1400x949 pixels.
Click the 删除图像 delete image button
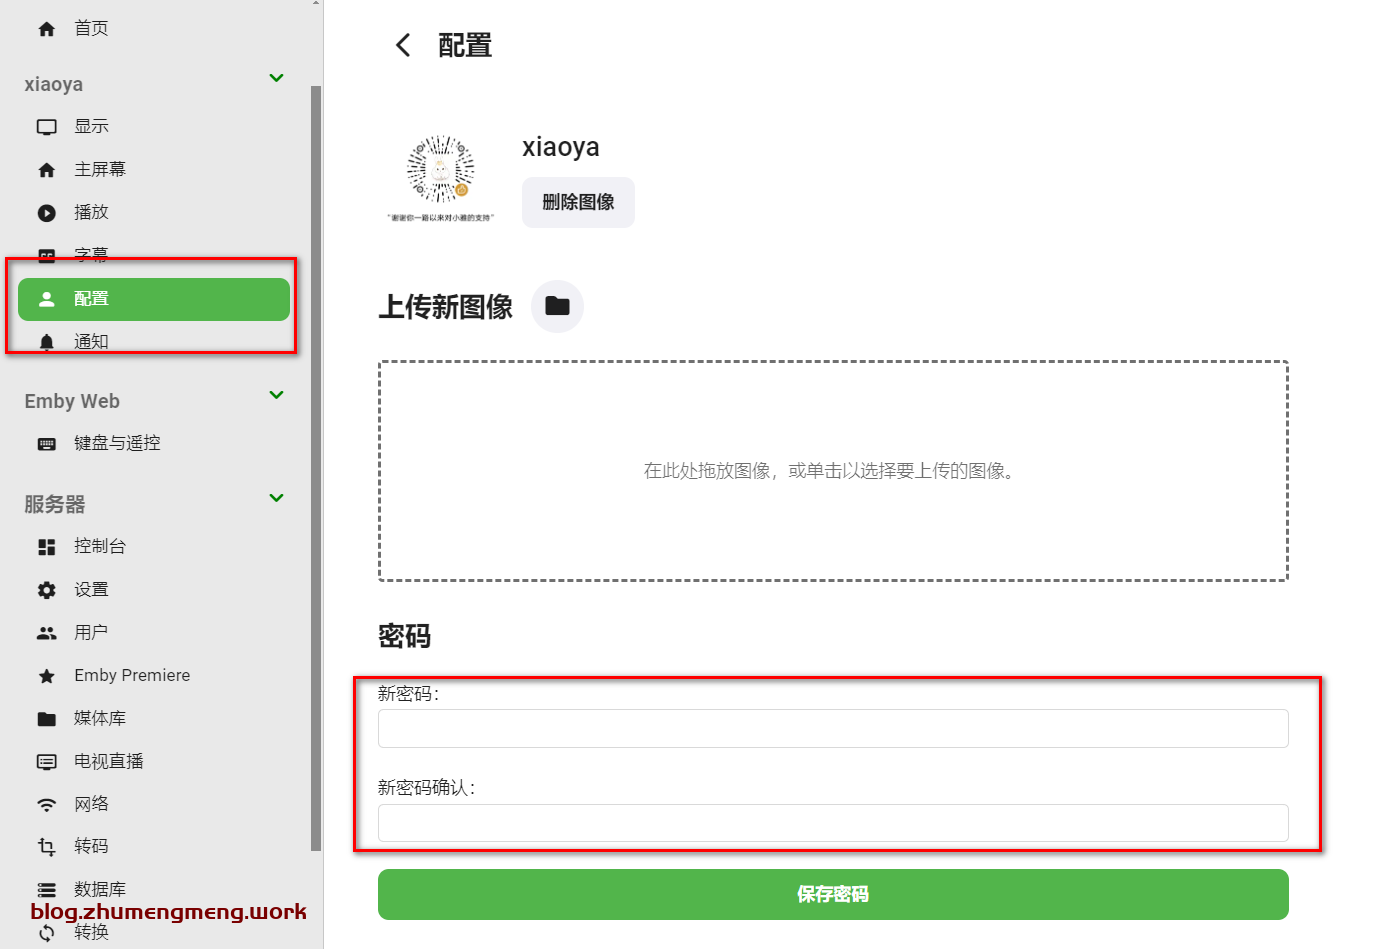[578, 201]
